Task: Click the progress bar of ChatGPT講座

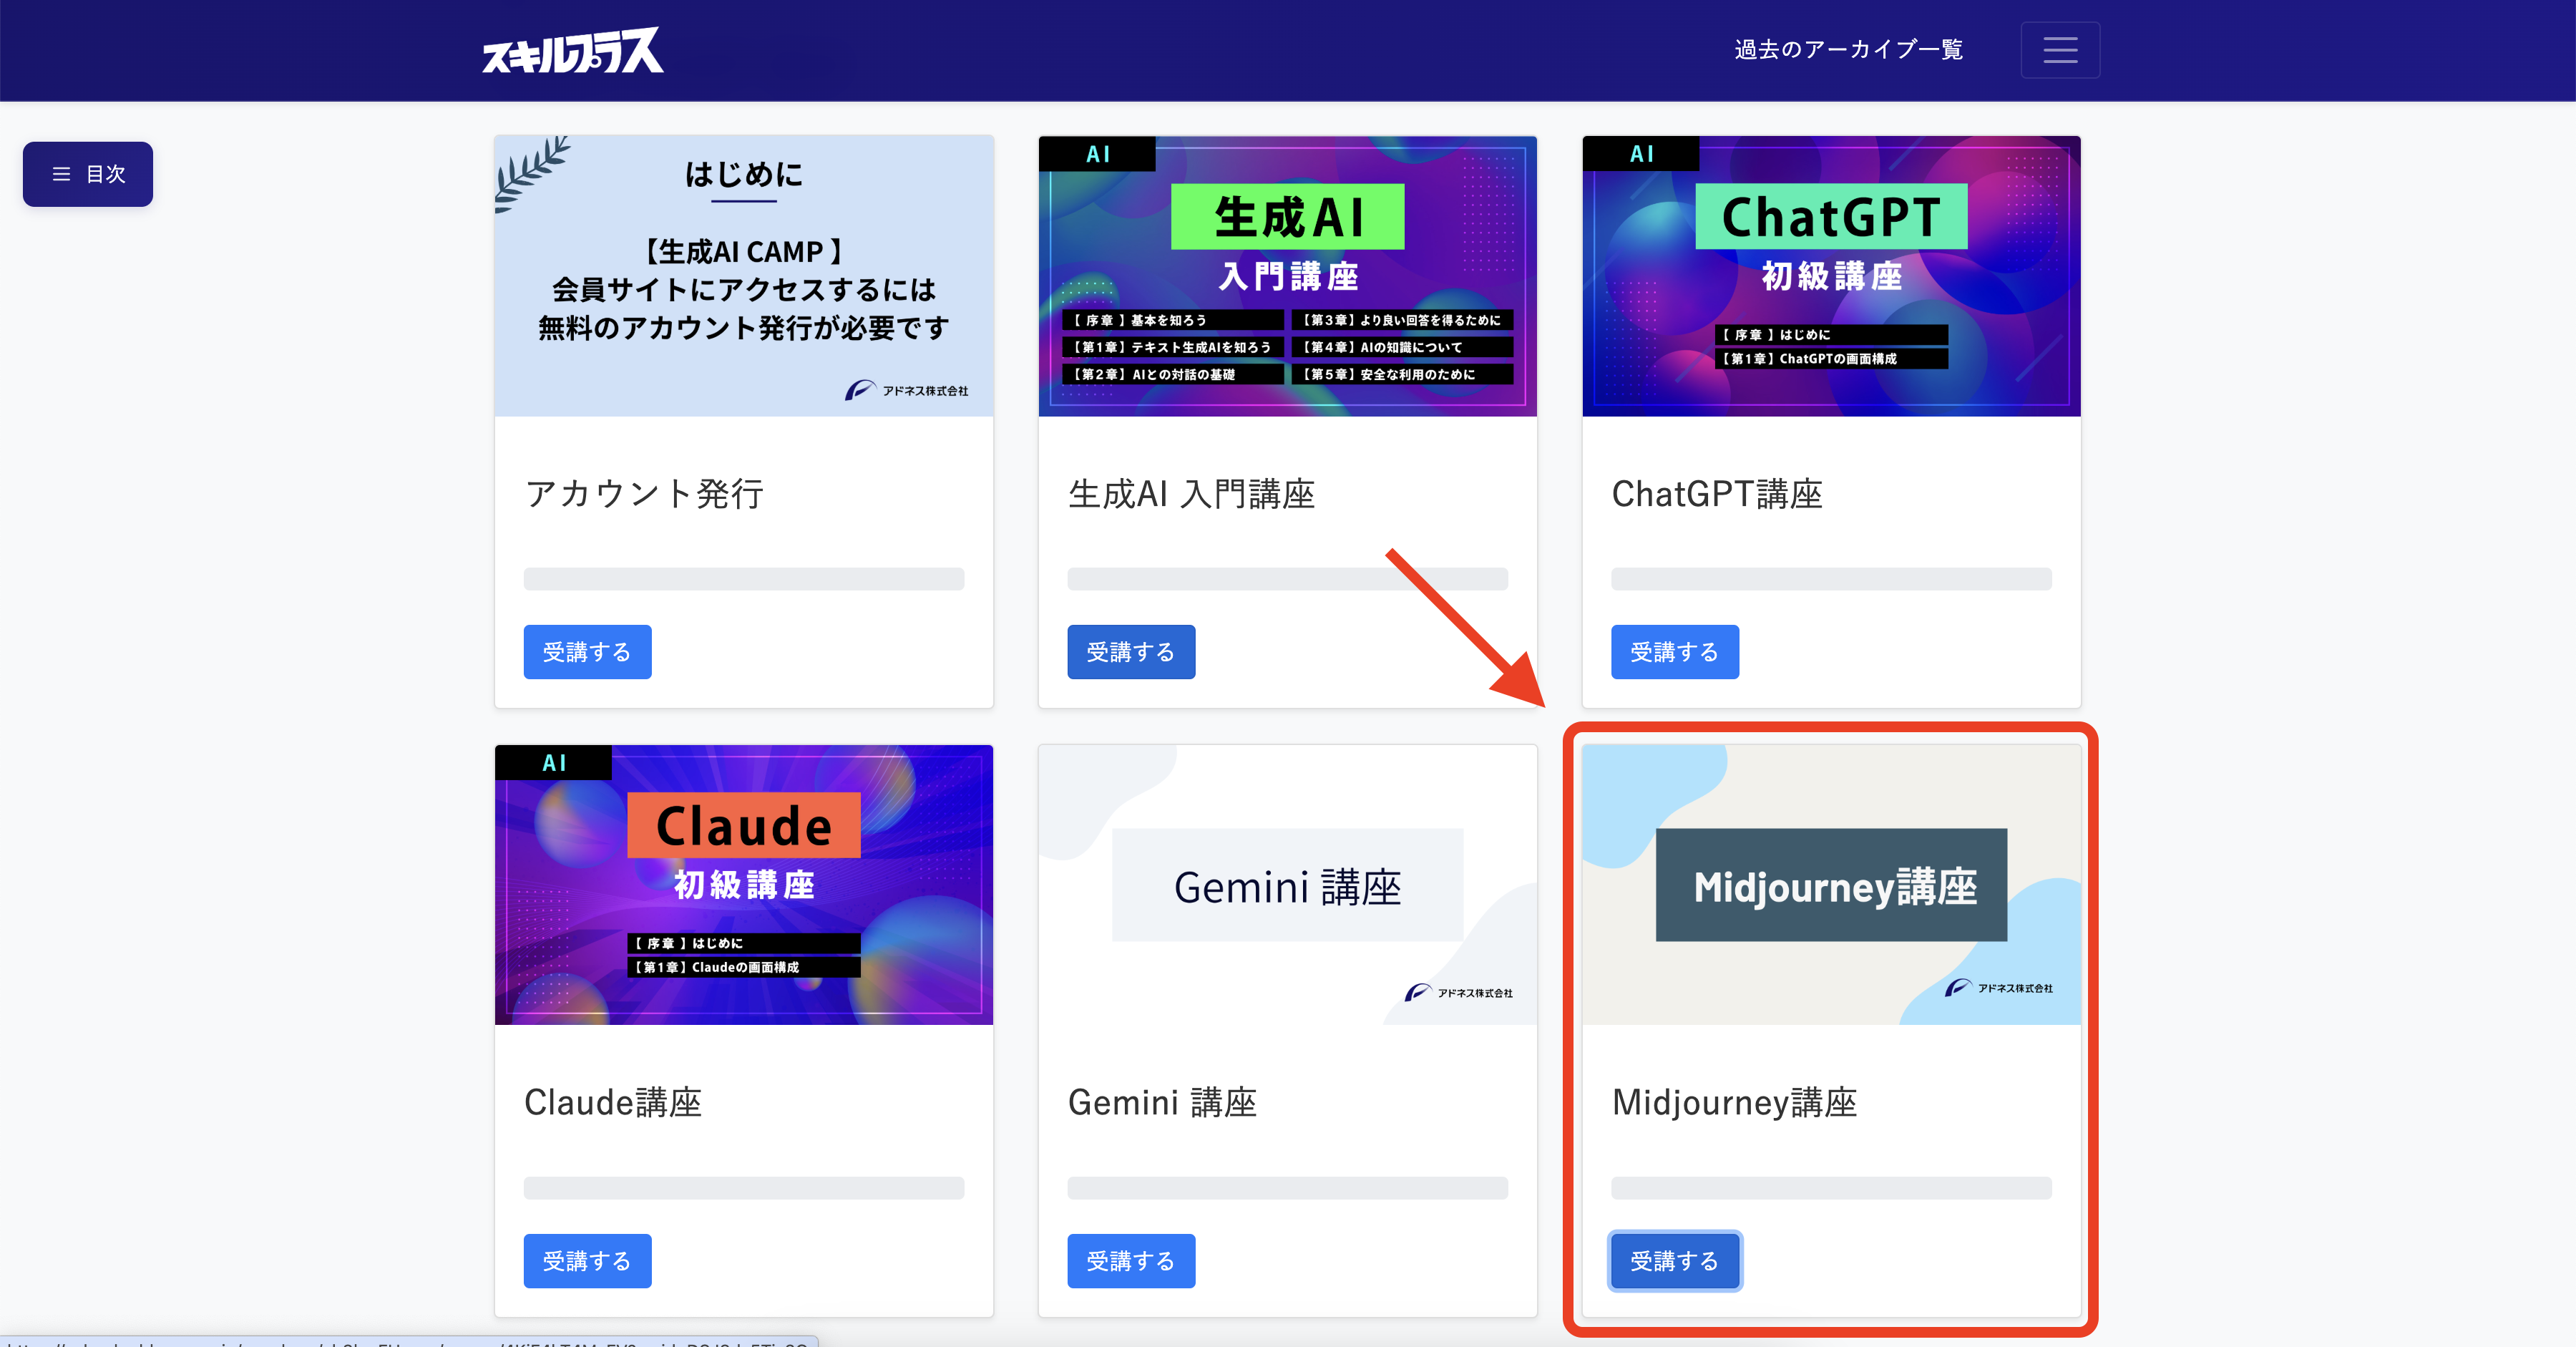Action: (x=1831, y=579)
